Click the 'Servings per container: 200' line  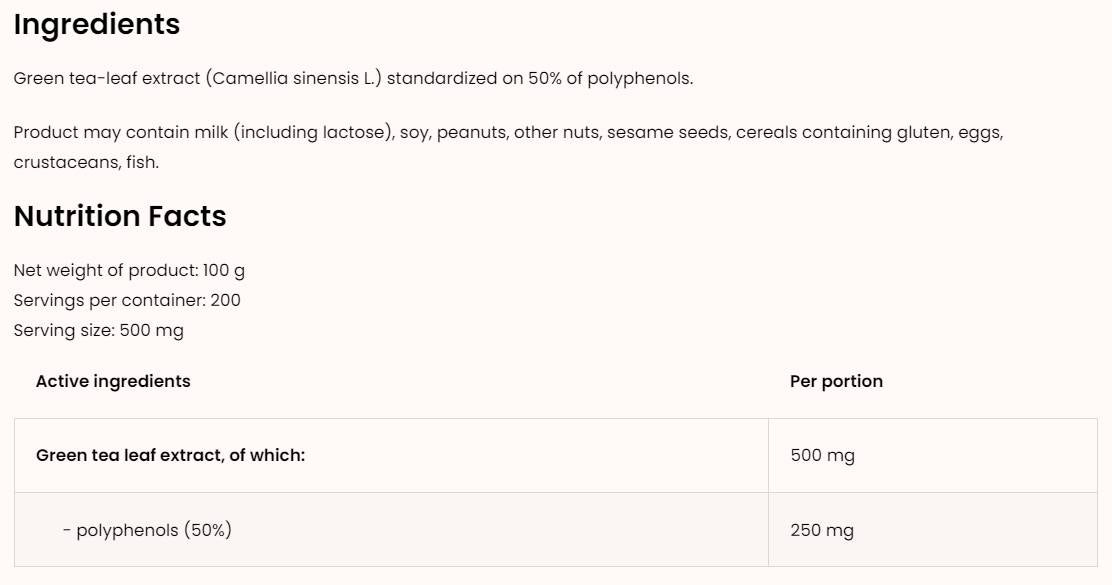(x=127, y=300)
